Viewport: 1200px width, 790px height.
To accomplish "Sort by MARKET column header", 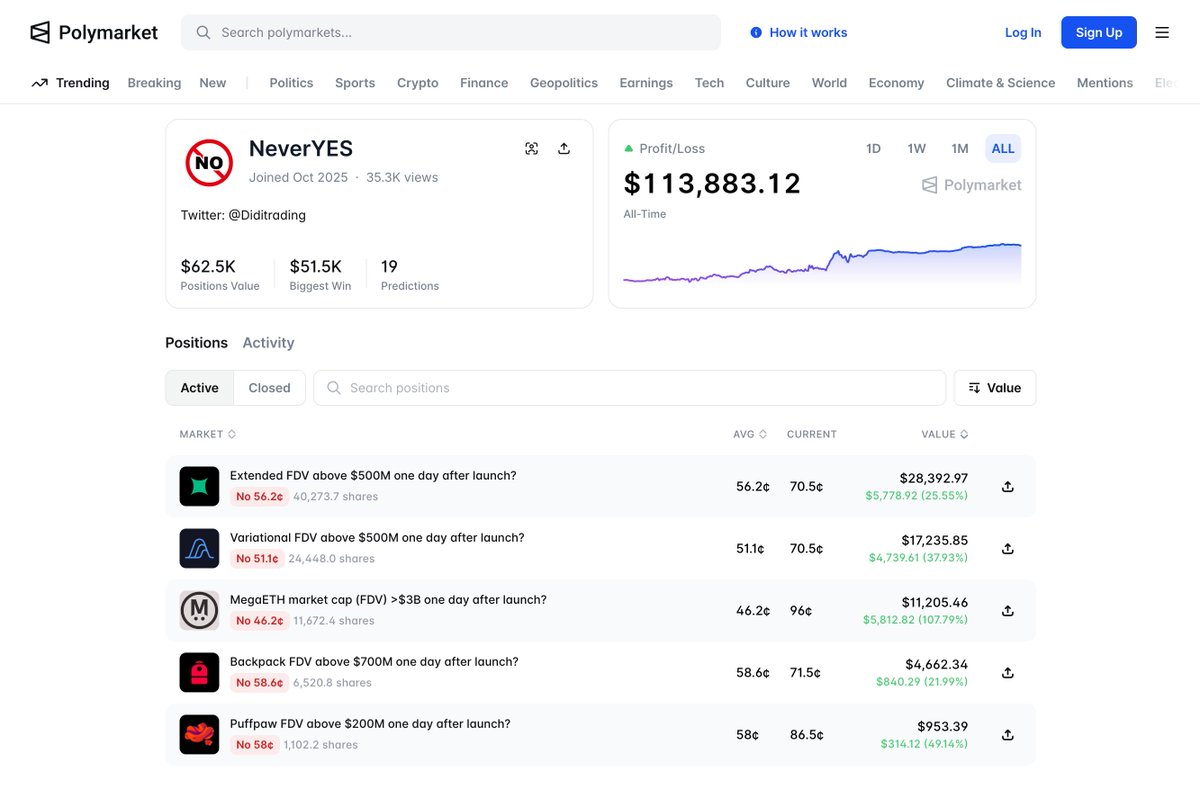I will pos(208,434).
